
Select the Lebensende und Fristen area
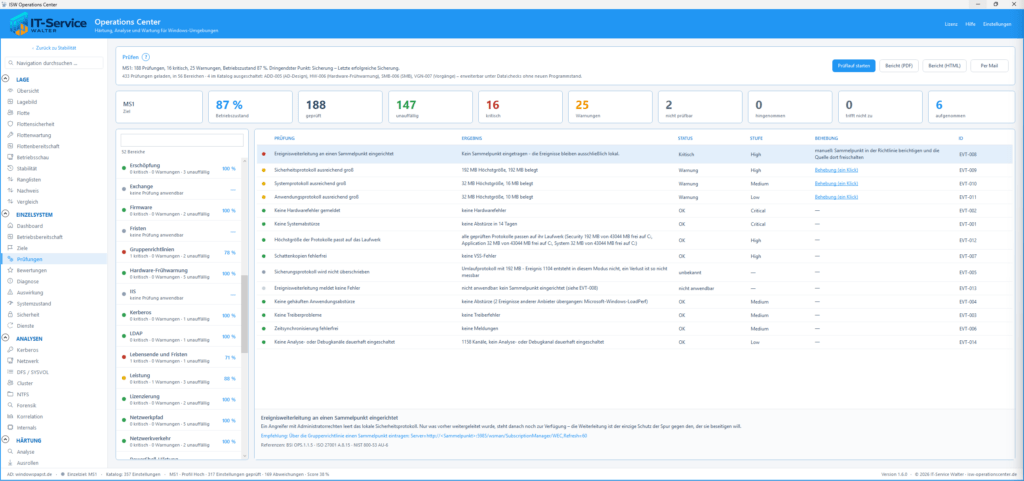pyautogui.click(x=178, y=358)
